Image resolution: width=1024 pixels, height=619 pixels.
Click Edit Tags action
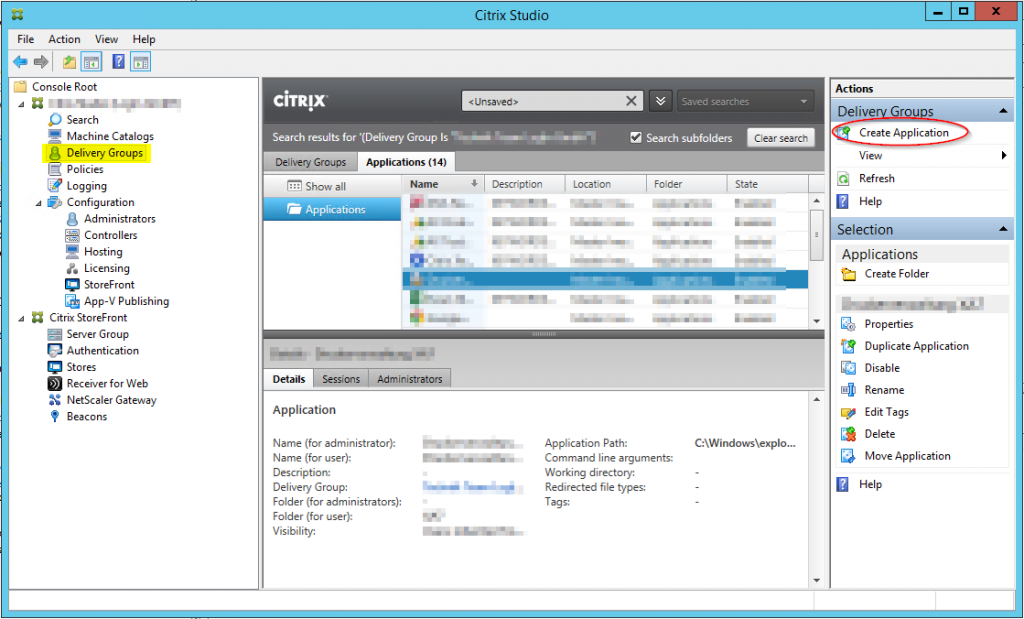point(886,412)
